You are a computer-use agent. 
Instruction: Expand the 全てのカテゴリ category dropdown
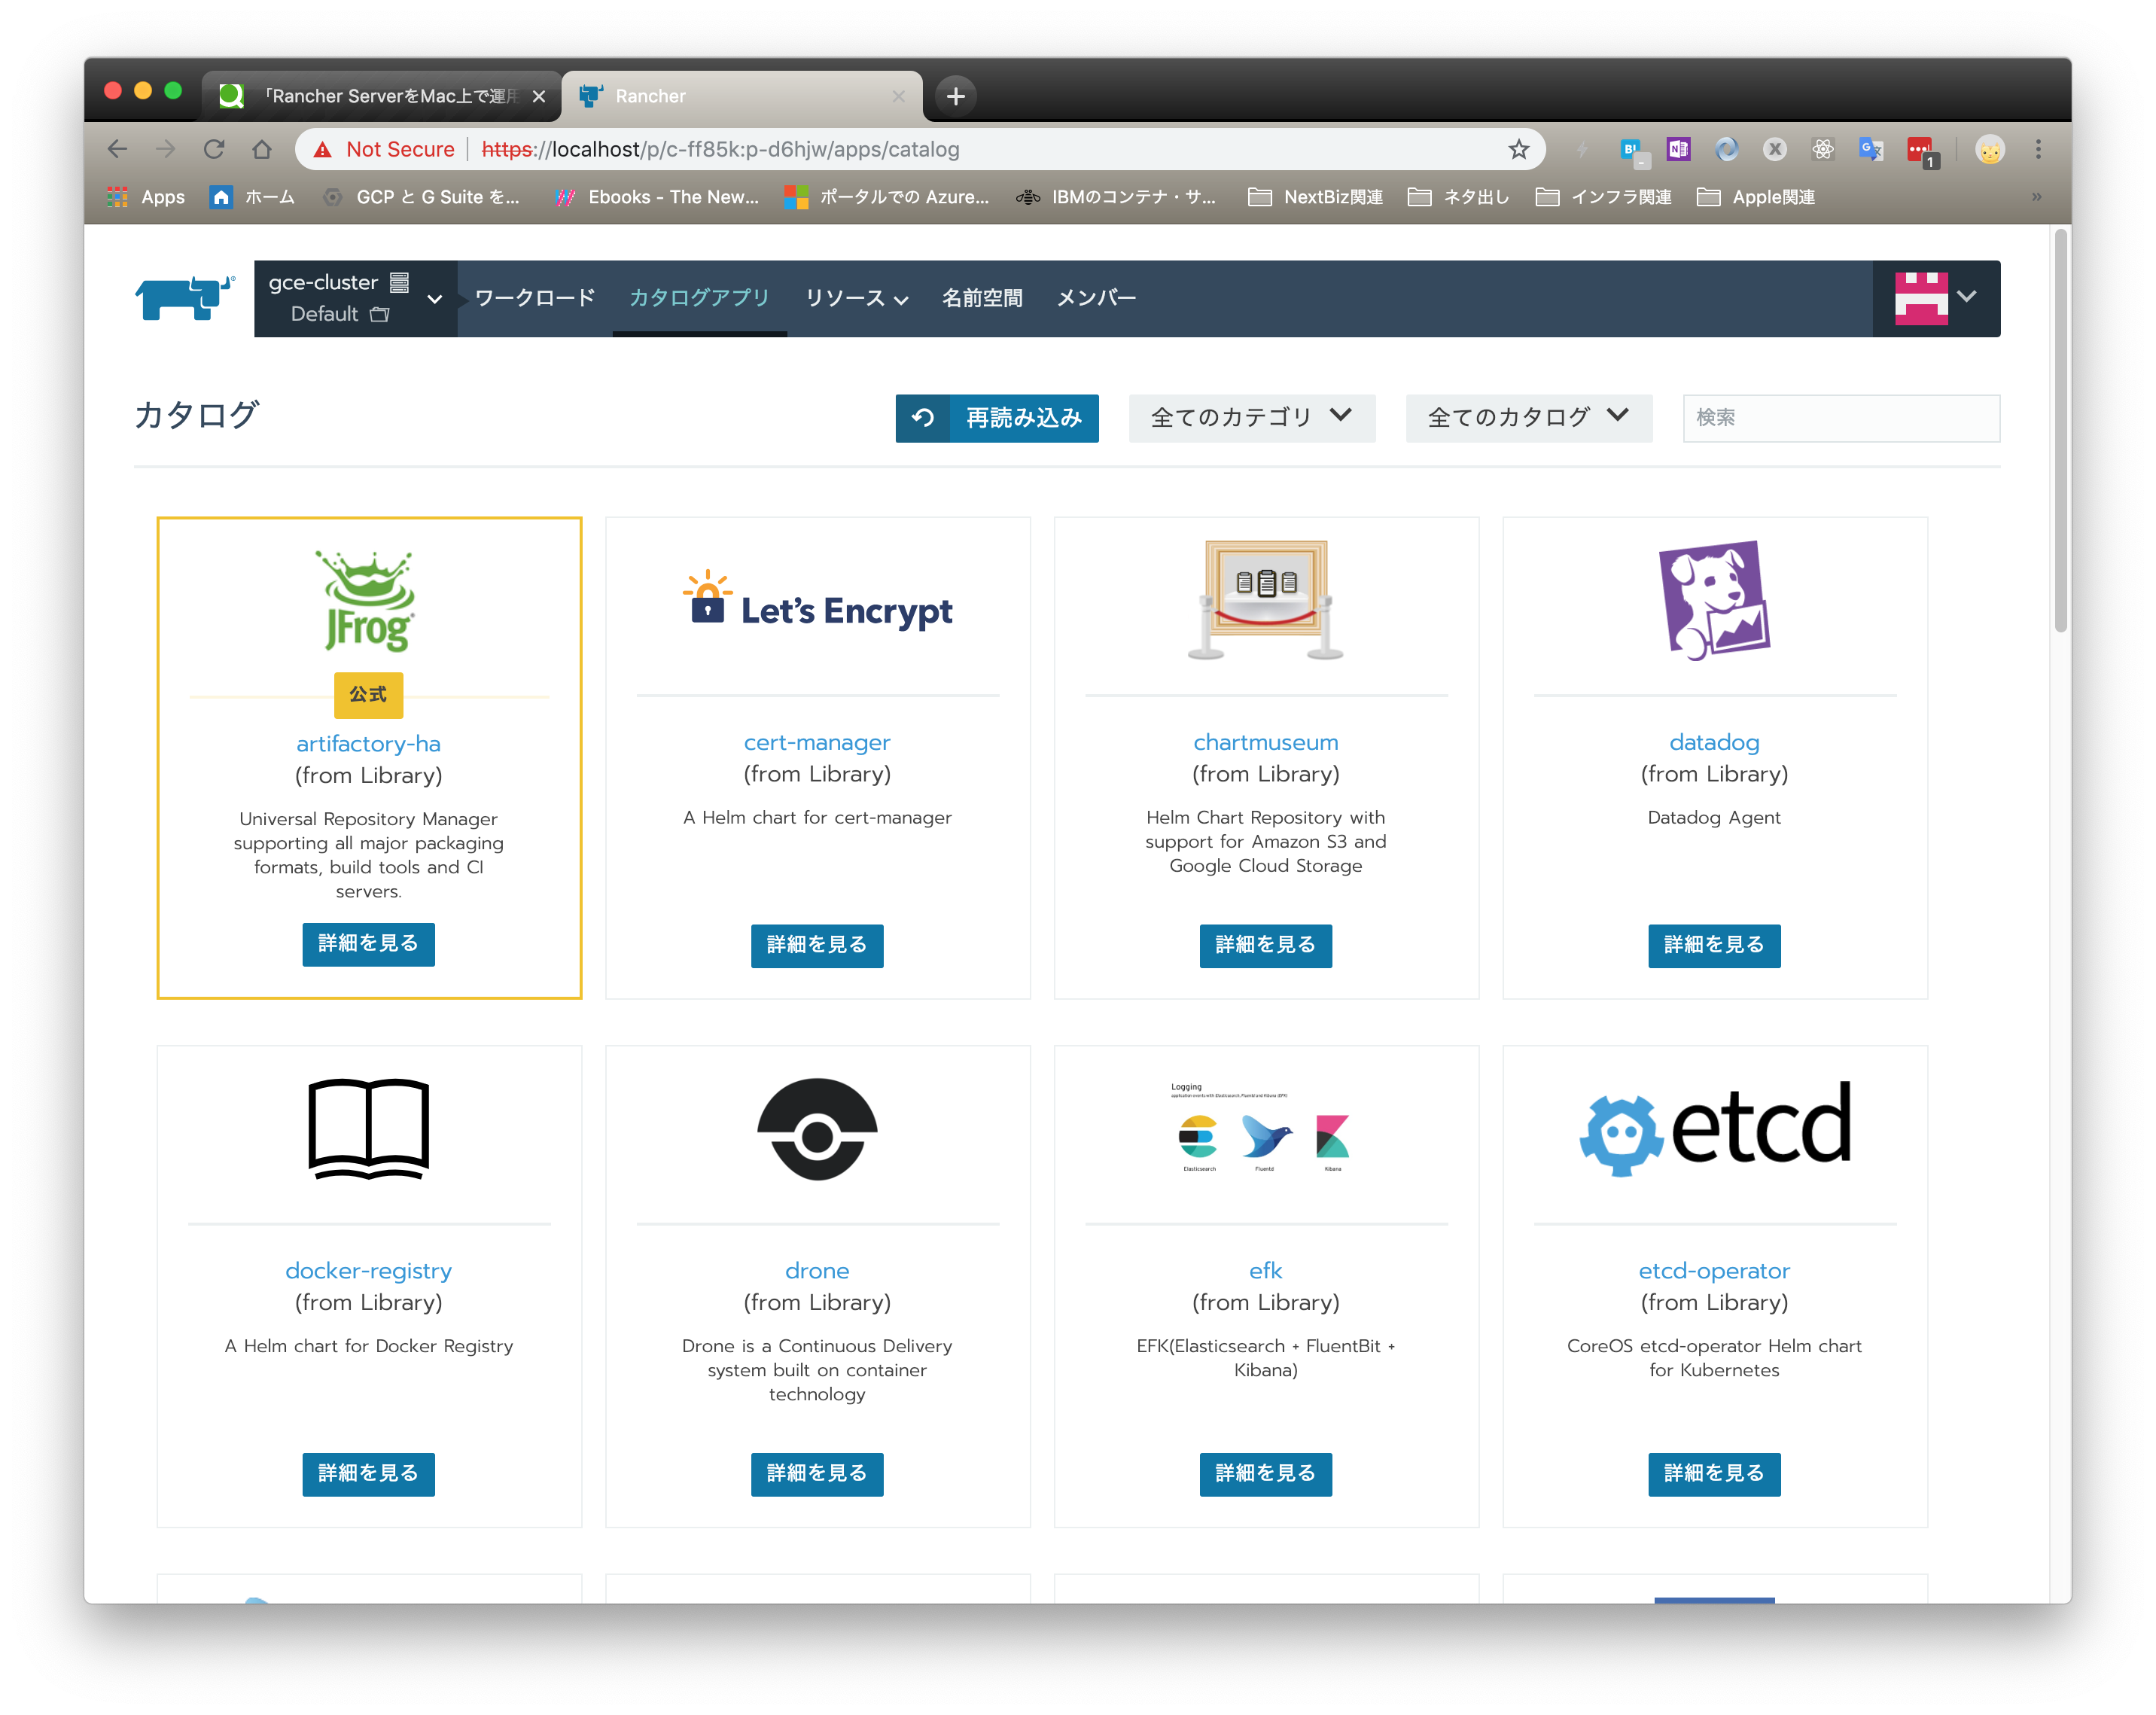pos(1252,418)
